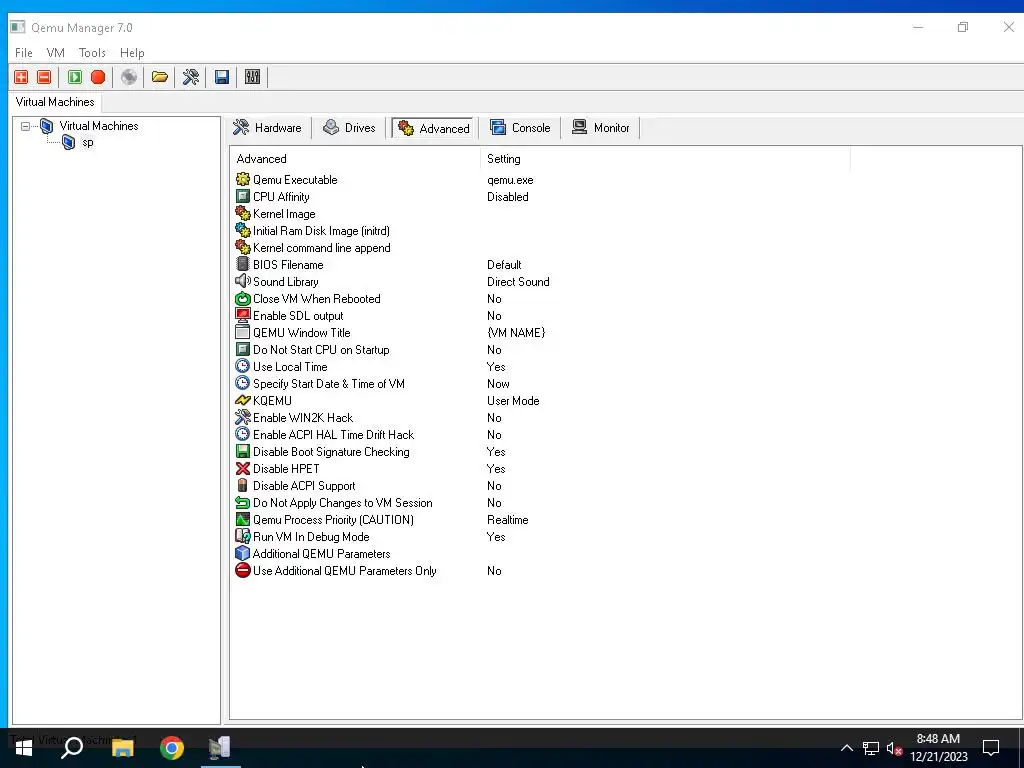Switch to the Hardware tab
This screenshot has height=768, width=1024.
[x=268, y=128]
